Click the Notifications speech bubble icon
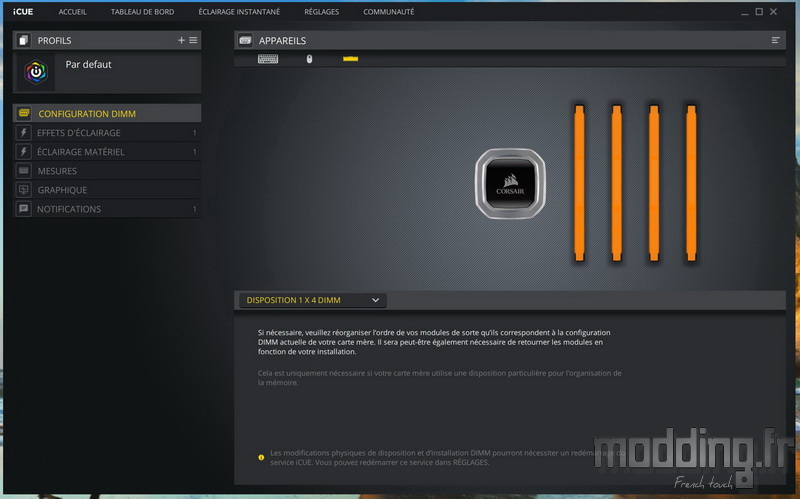 click(23, 209)
